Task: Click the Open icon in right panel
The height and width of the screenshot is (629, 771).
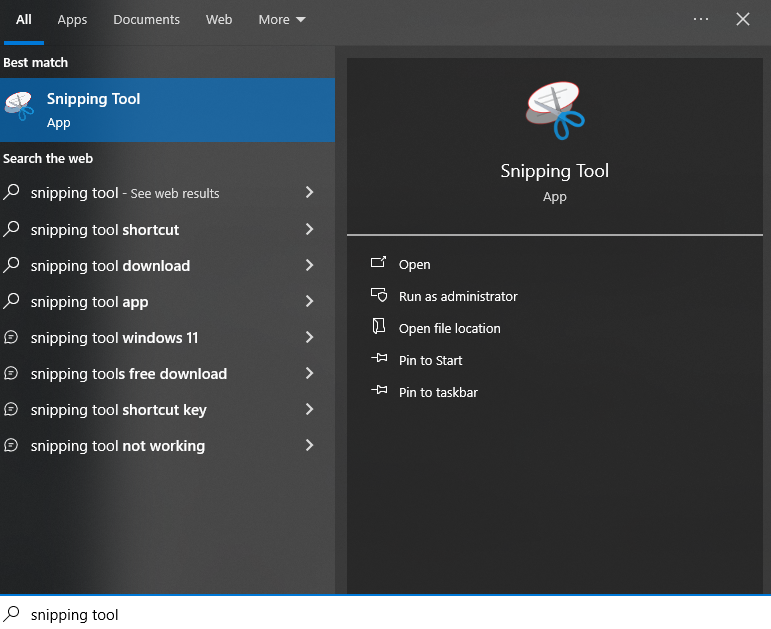Action: pyautogui.click(x=378, y=264)
